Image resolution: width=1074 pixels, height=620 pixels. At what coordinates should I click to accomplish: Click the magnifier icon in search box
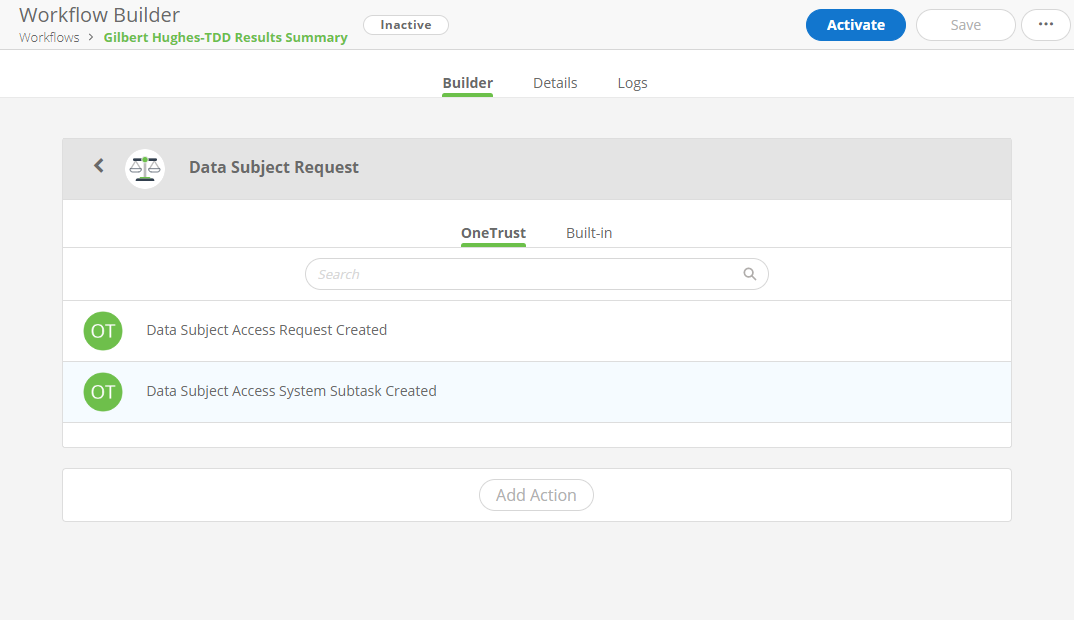click(x=749, y=274)
